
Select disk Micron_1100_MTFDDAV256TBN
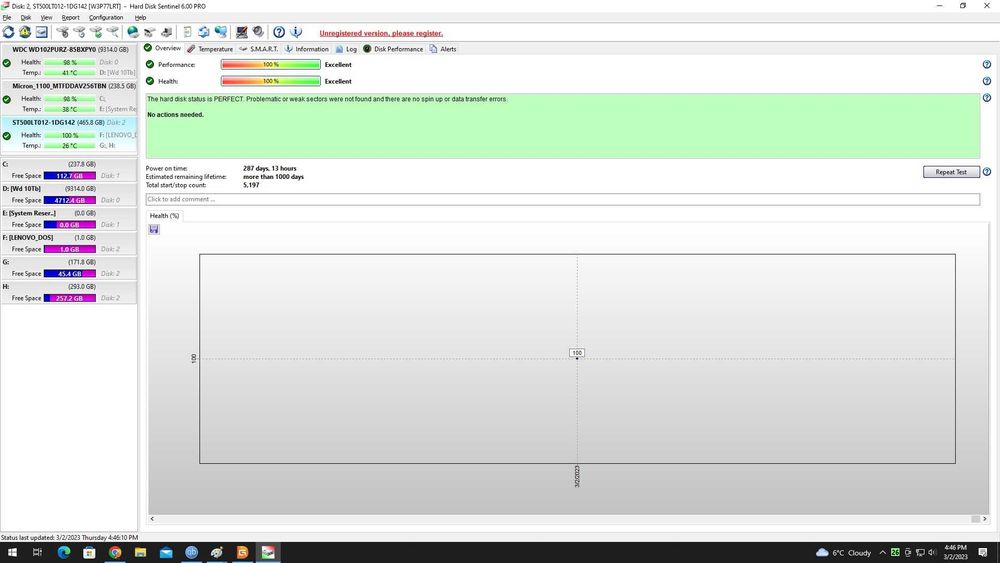(69, 98)
